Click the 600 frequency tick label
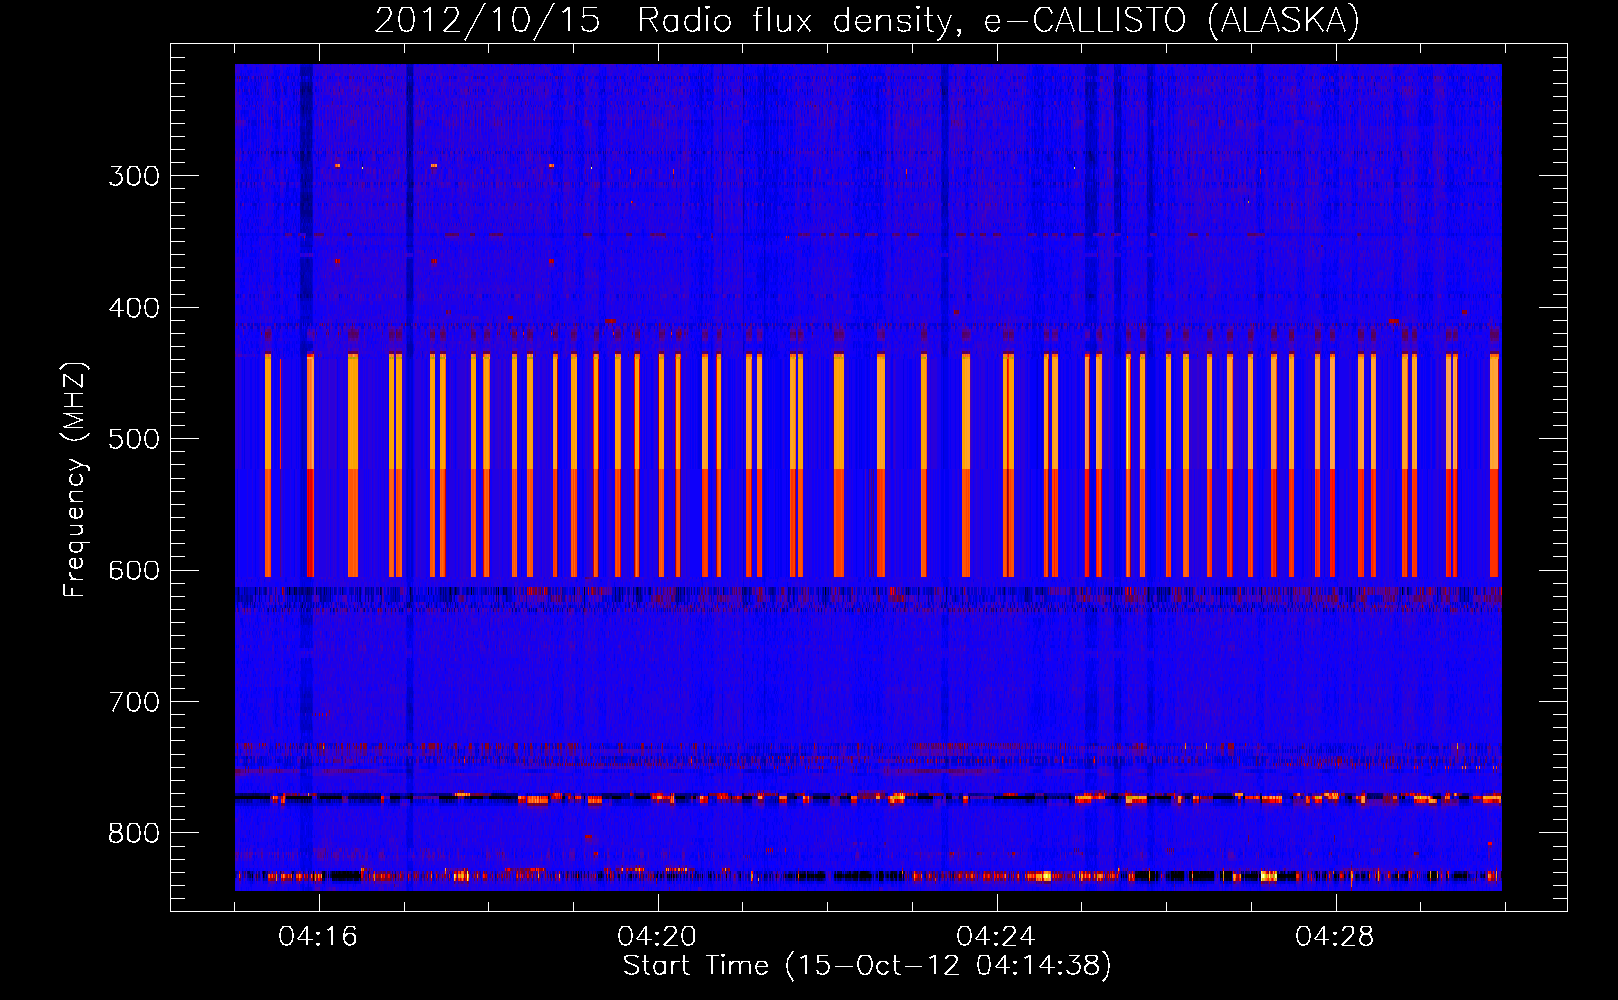Viewport: 1618px width, 1000px height. 134,571
